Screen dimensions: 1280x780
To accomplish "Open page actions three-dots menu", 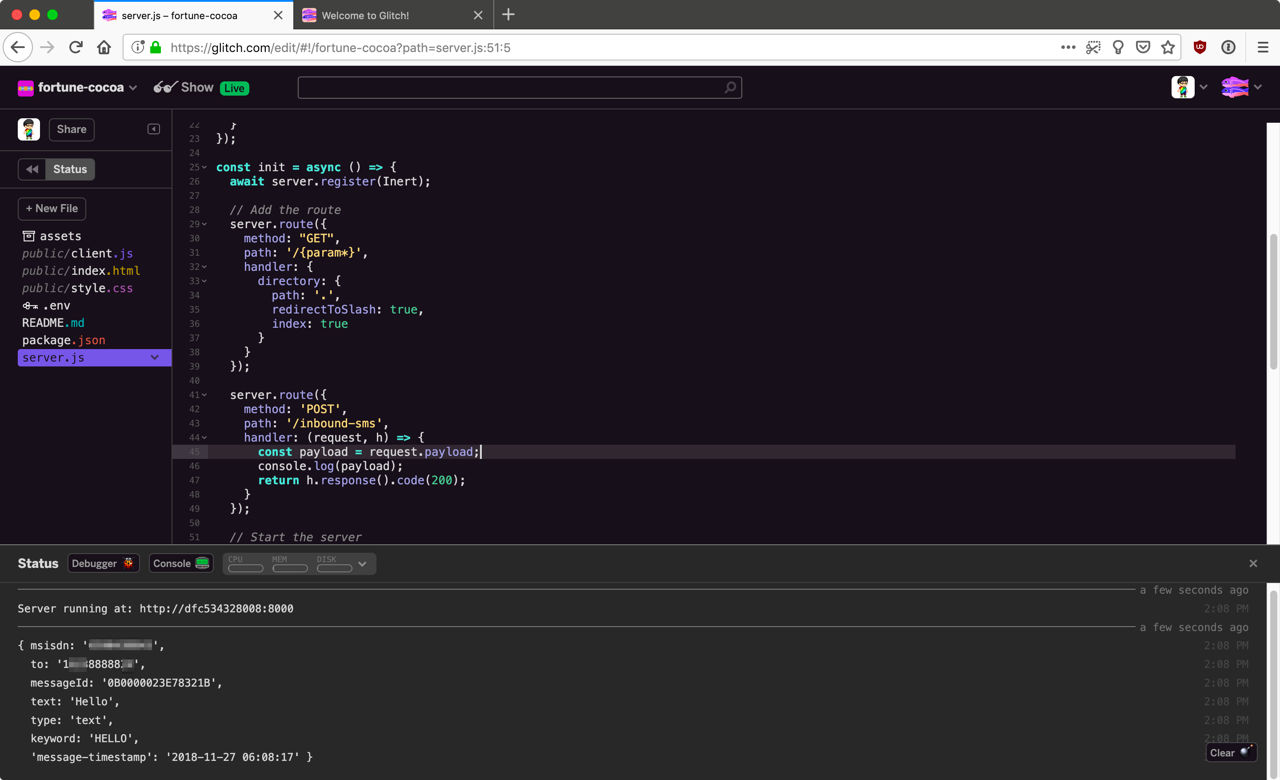I will (x=1068, y=47).
